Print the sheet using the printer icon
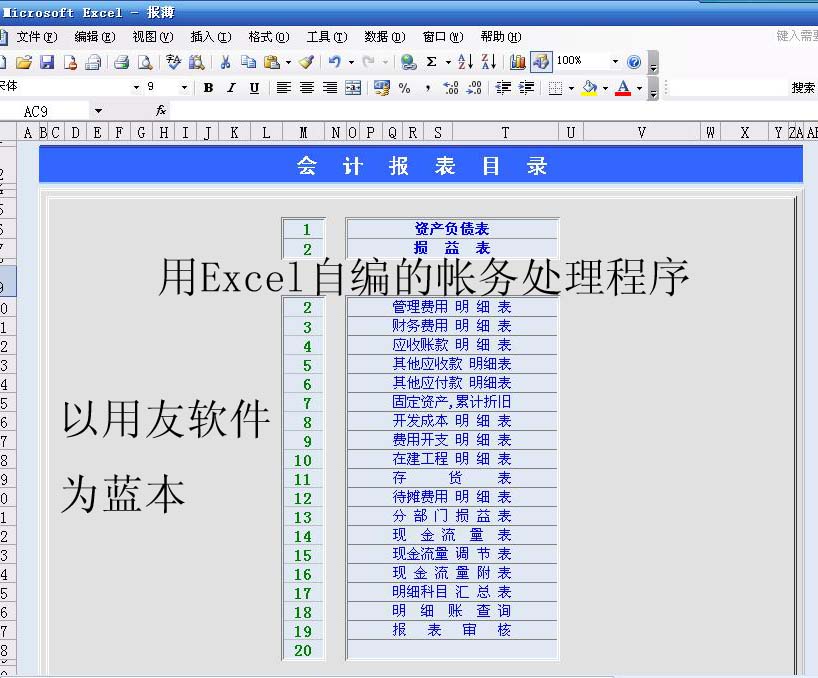Image resolution: width=818 pixels, height=678 pixels. (x=122, y=62)
